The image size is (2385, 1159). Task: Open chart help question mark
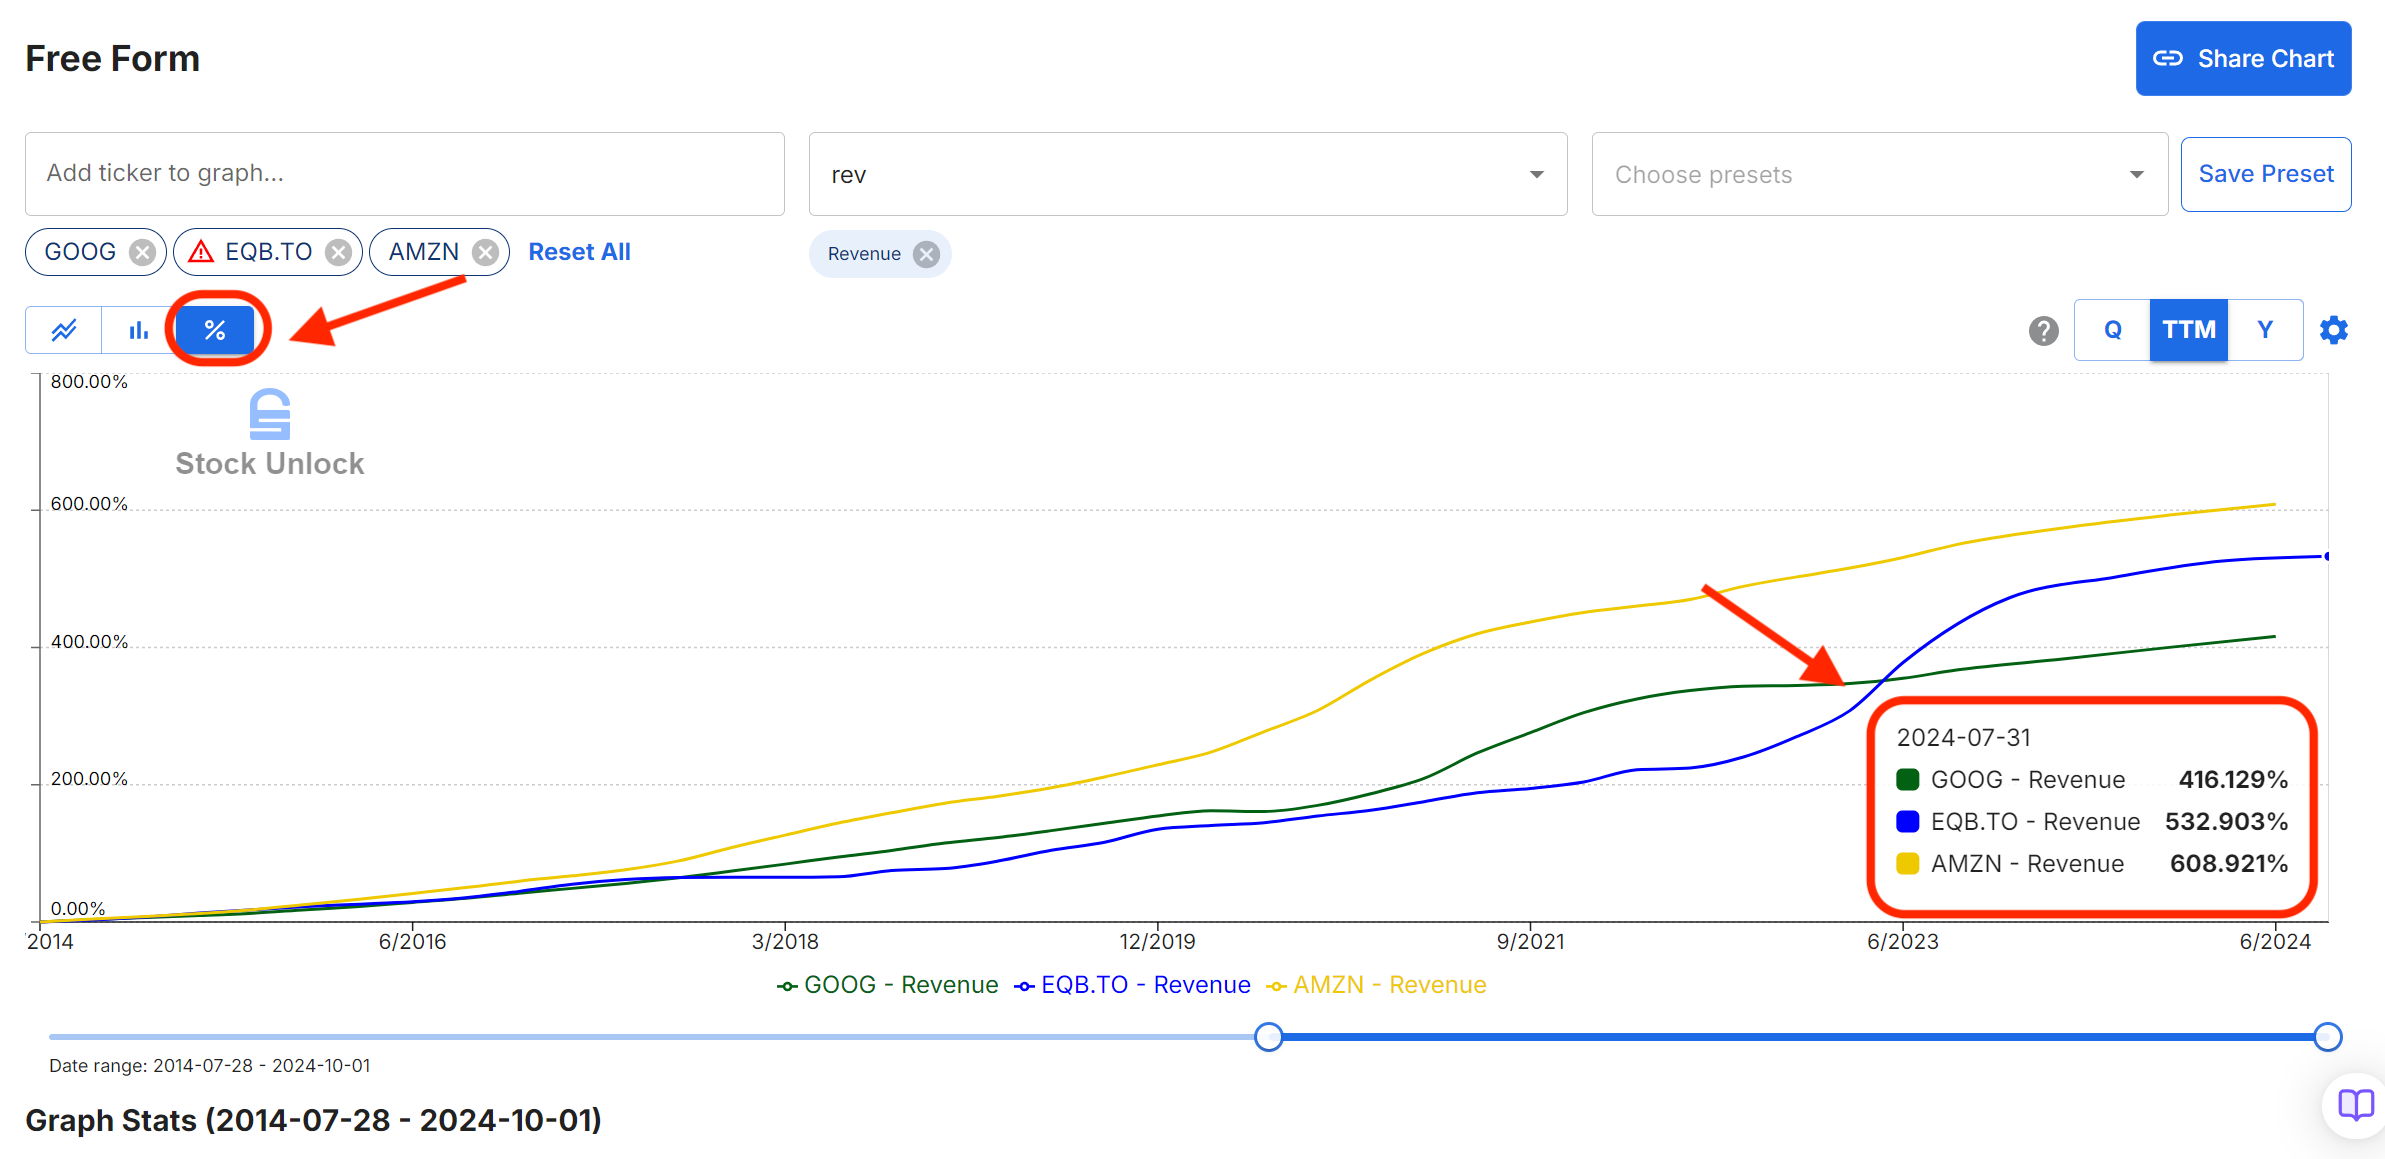2043,330
